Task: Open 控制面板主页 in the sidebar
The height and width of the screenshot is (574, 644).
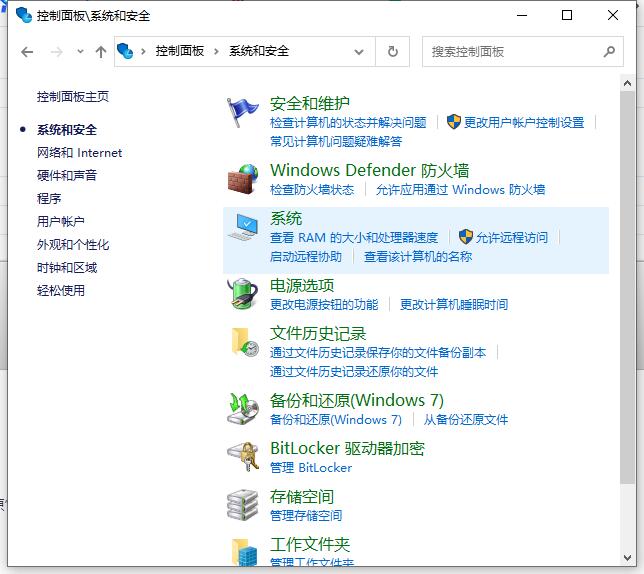Action: [x=73, y=96]
